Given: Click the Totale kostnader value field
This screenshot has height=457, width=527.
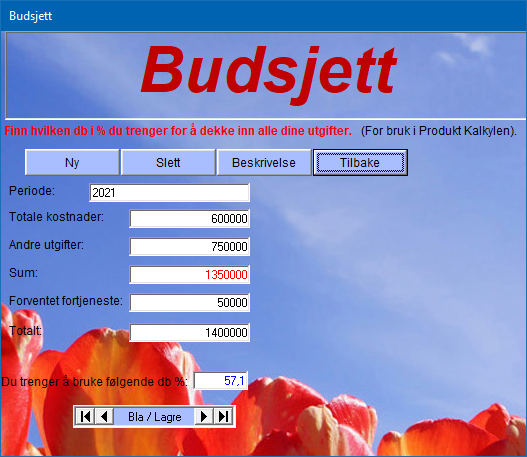Looking at the screenshot, I should [x=190, y=219].
